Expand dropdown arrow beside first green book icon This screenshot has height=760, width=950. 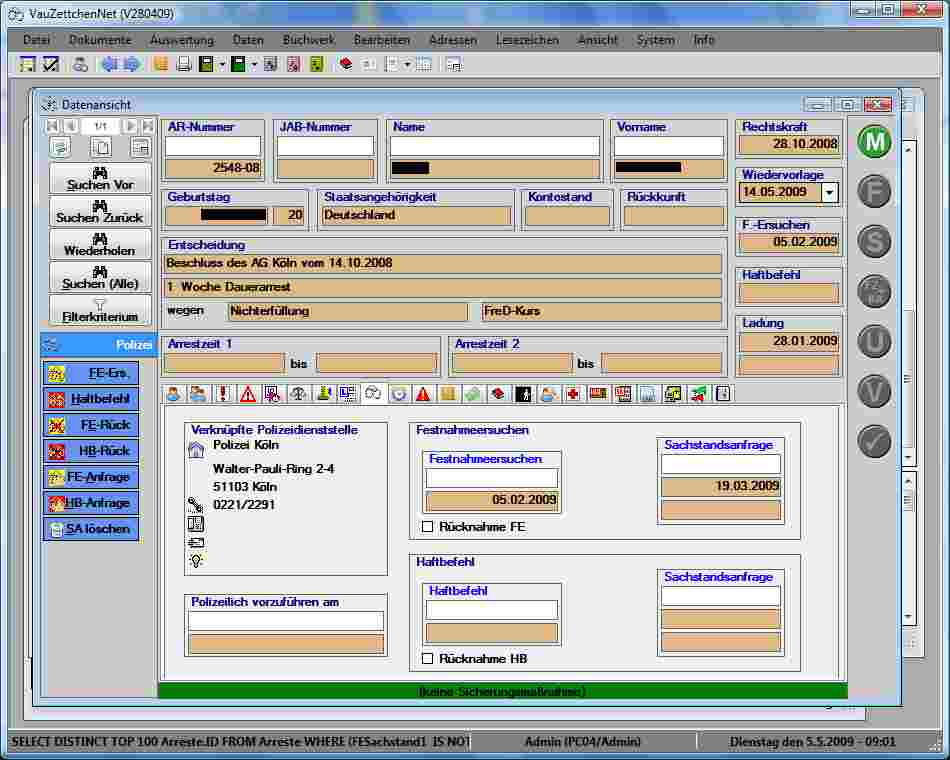click(222, 64)
